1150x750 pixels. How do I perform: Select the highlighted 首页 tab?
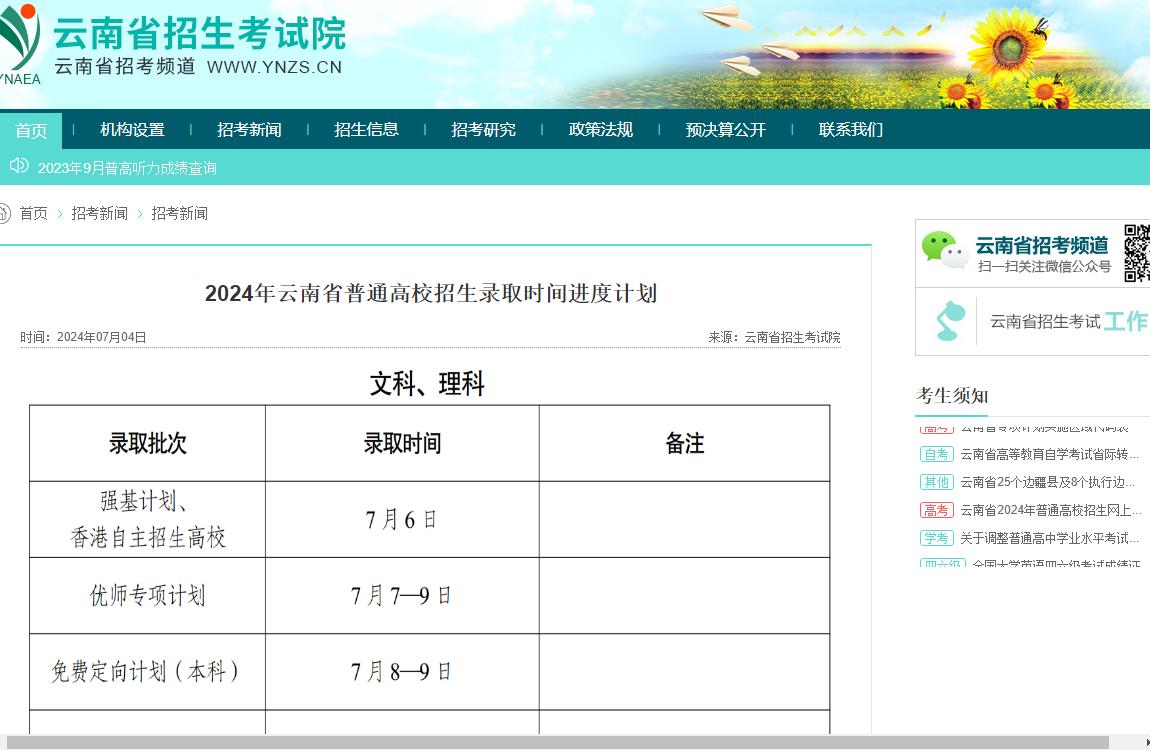point(31,128)
